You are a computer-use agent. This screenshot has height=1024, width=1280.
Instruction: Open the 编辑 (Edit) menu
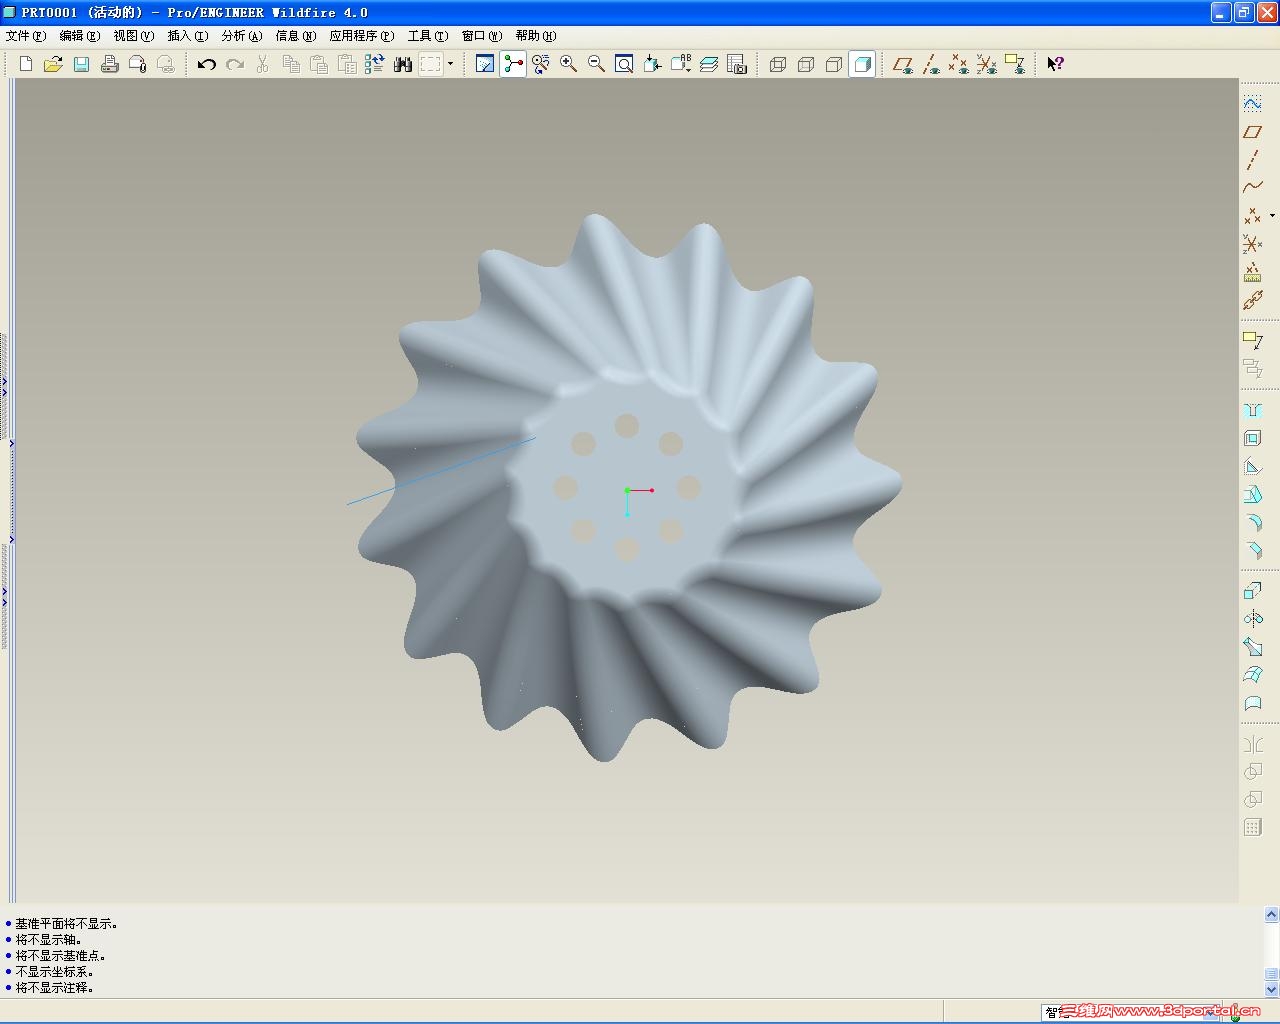point(80,36)
